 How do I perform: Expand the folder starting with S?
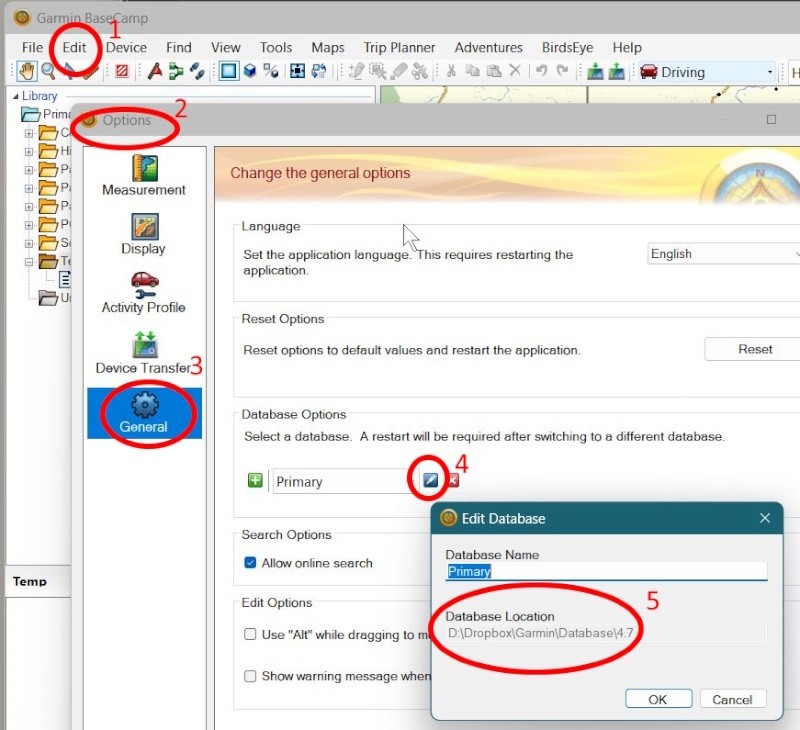pyautogui.click(x=29, y=243)
